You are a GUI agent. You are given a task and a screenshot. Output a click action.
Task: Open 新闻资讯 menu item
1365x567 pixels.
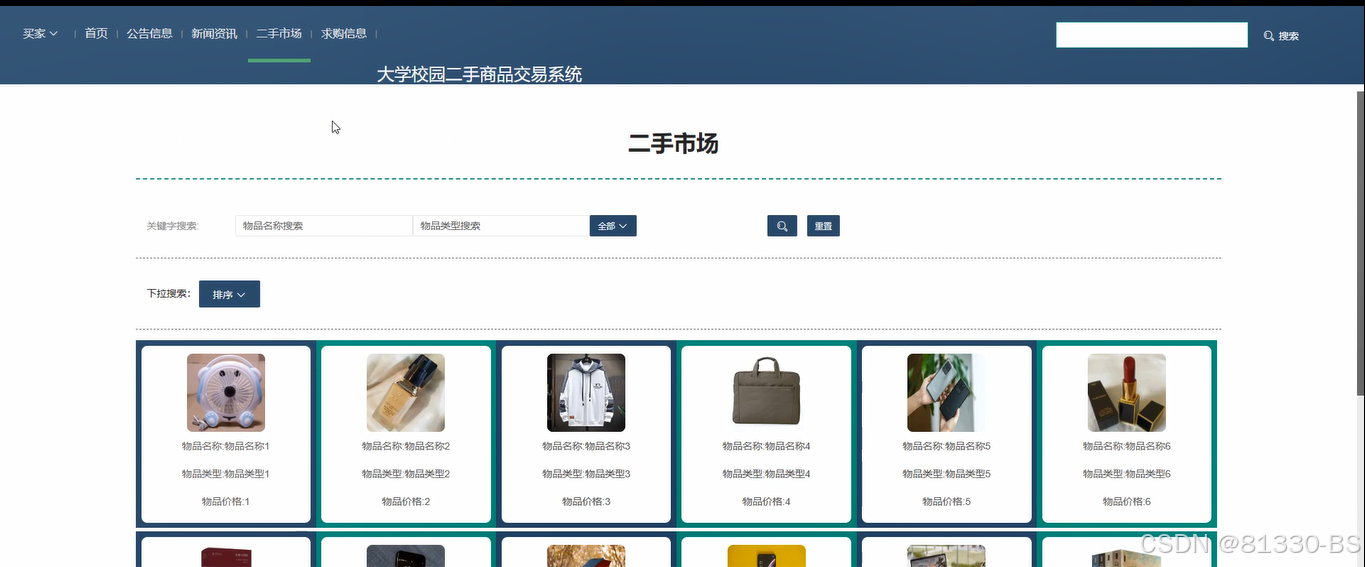(x=215, y=34)
